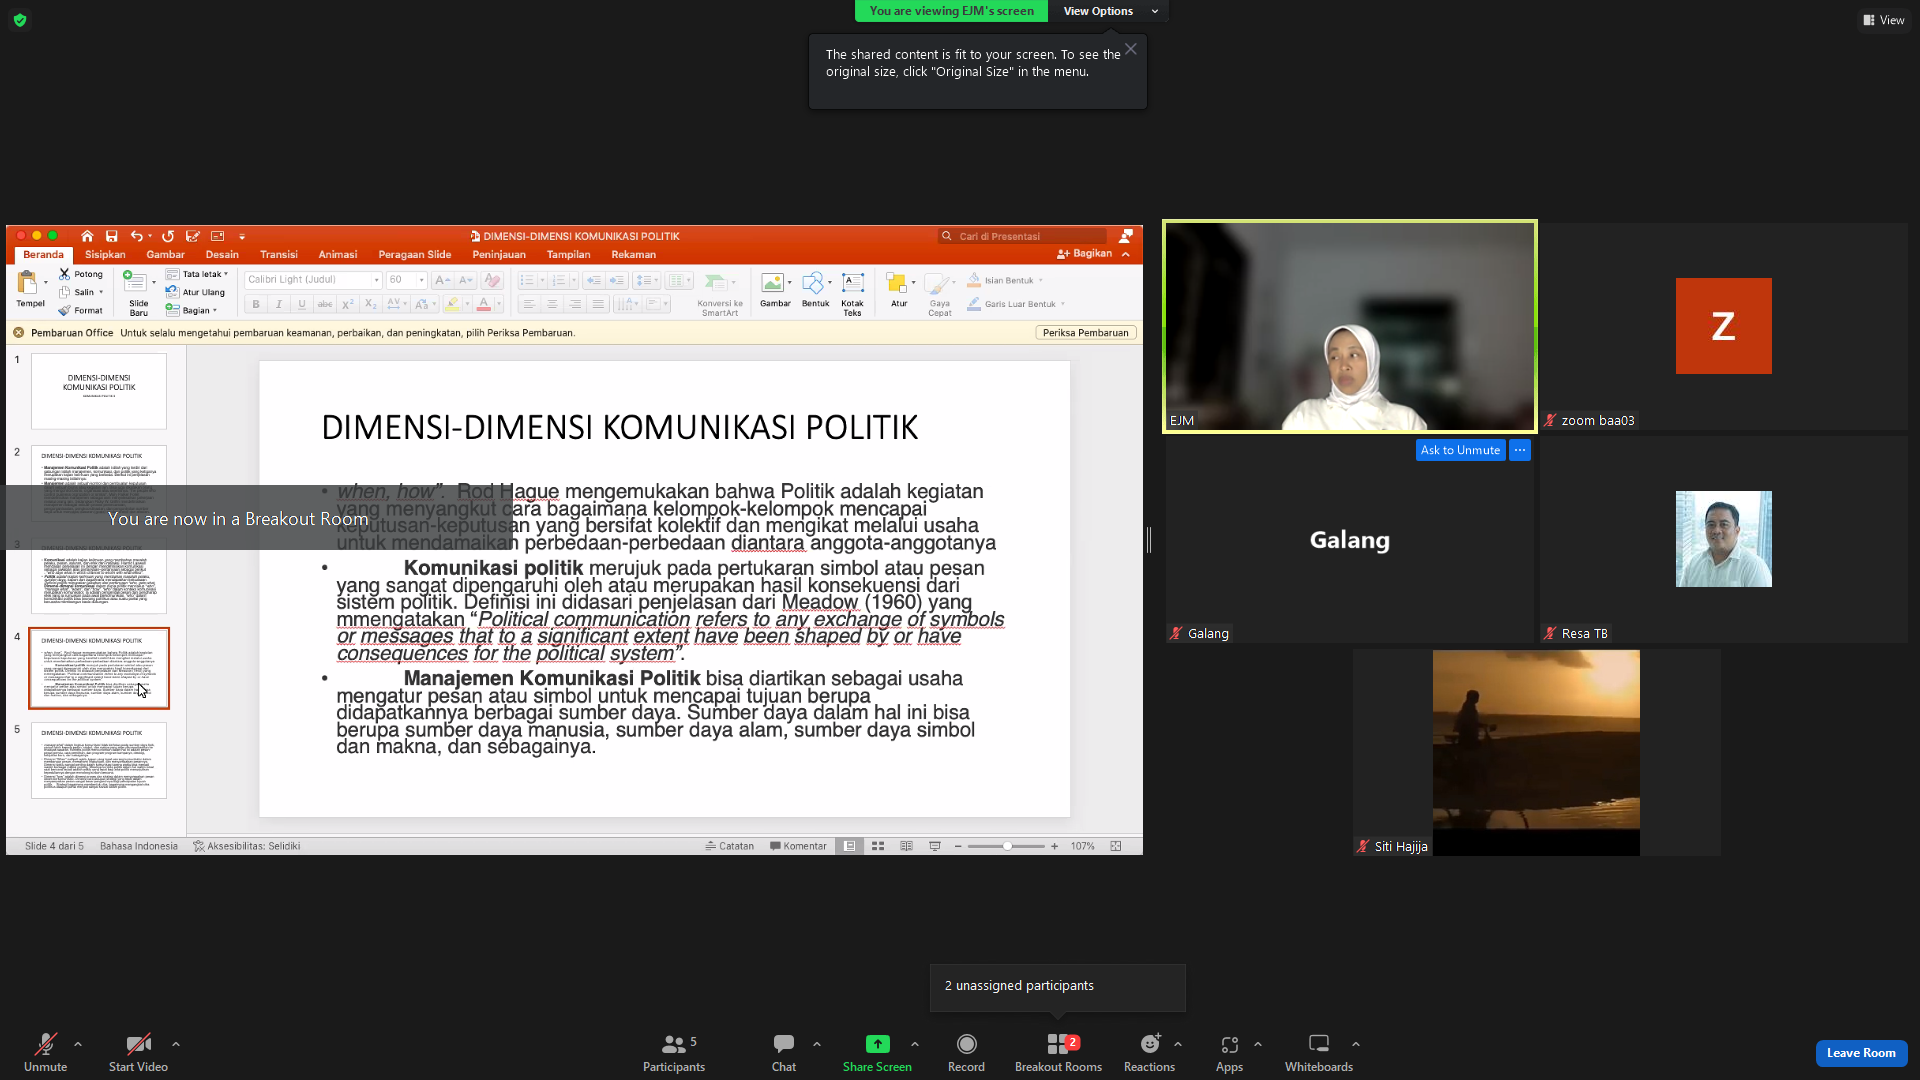Viewport: 1920px width, 1080px height.
Task: Click the Tempel (Paste) clipboard icon
Action: (28, 283)
